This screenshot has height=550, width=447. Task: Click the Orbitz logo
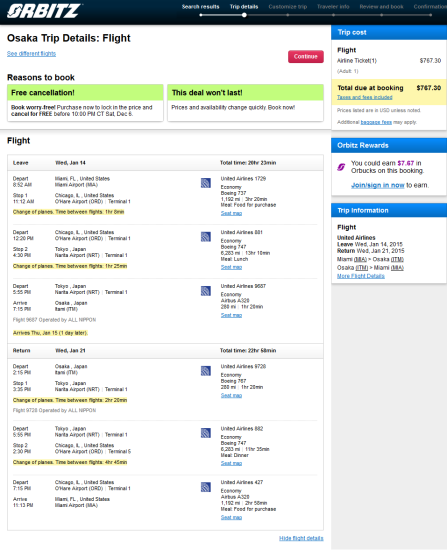(x=44, y=11)
